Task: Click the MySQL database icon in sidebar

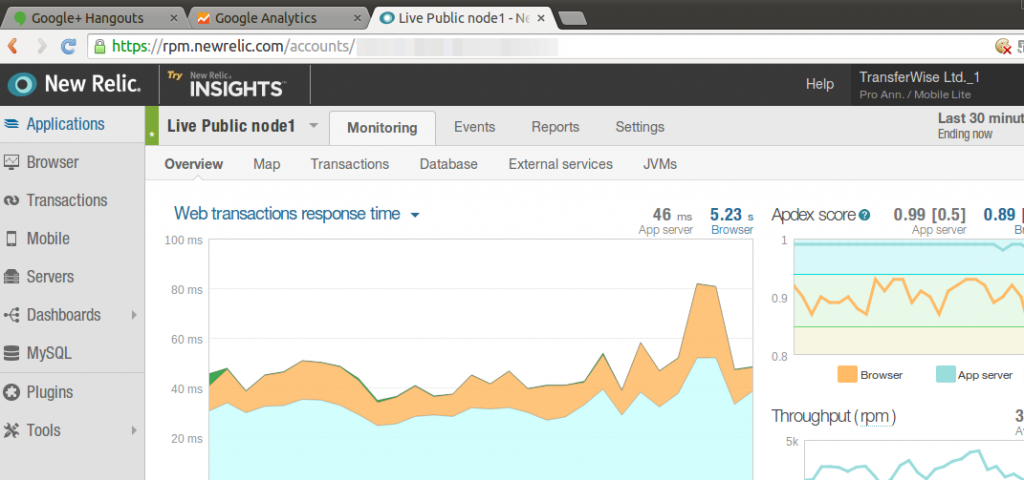Action: [11, 354]
